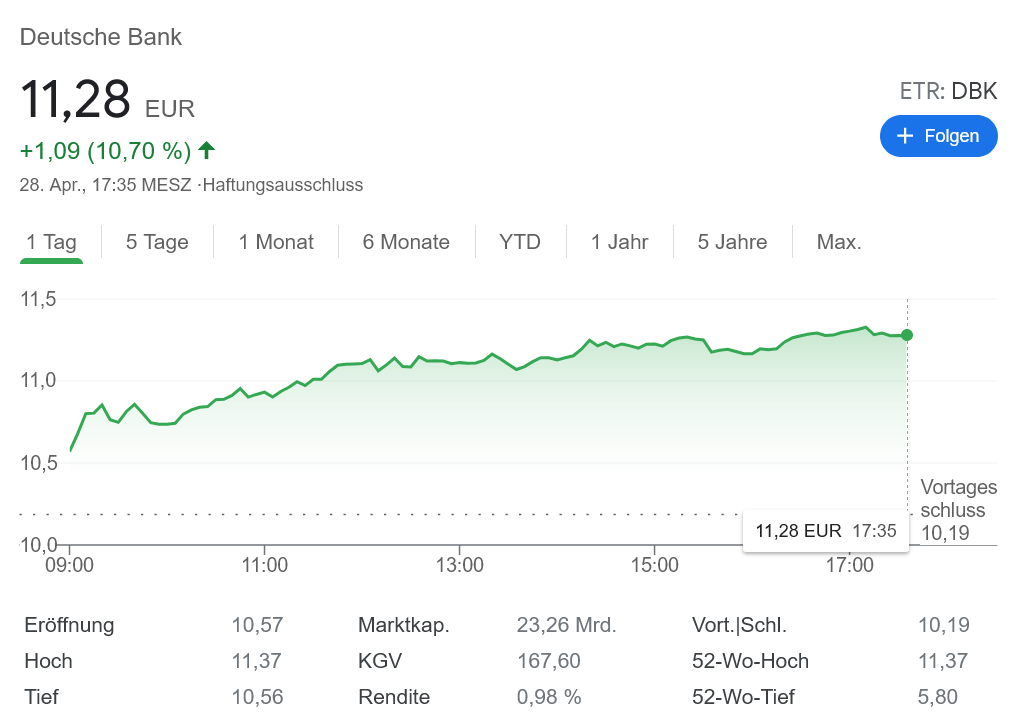Open the 5 Jahre chart view
This screenshot has width=1017, height=726.
point(733,242)
